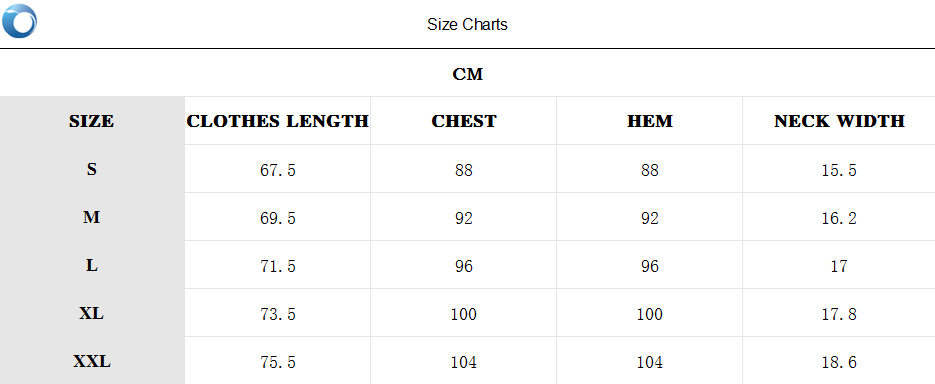Click the 71.5 clothes length value
Image resolution: width=935 pixels, height=384 pixels.
(278, 267)
